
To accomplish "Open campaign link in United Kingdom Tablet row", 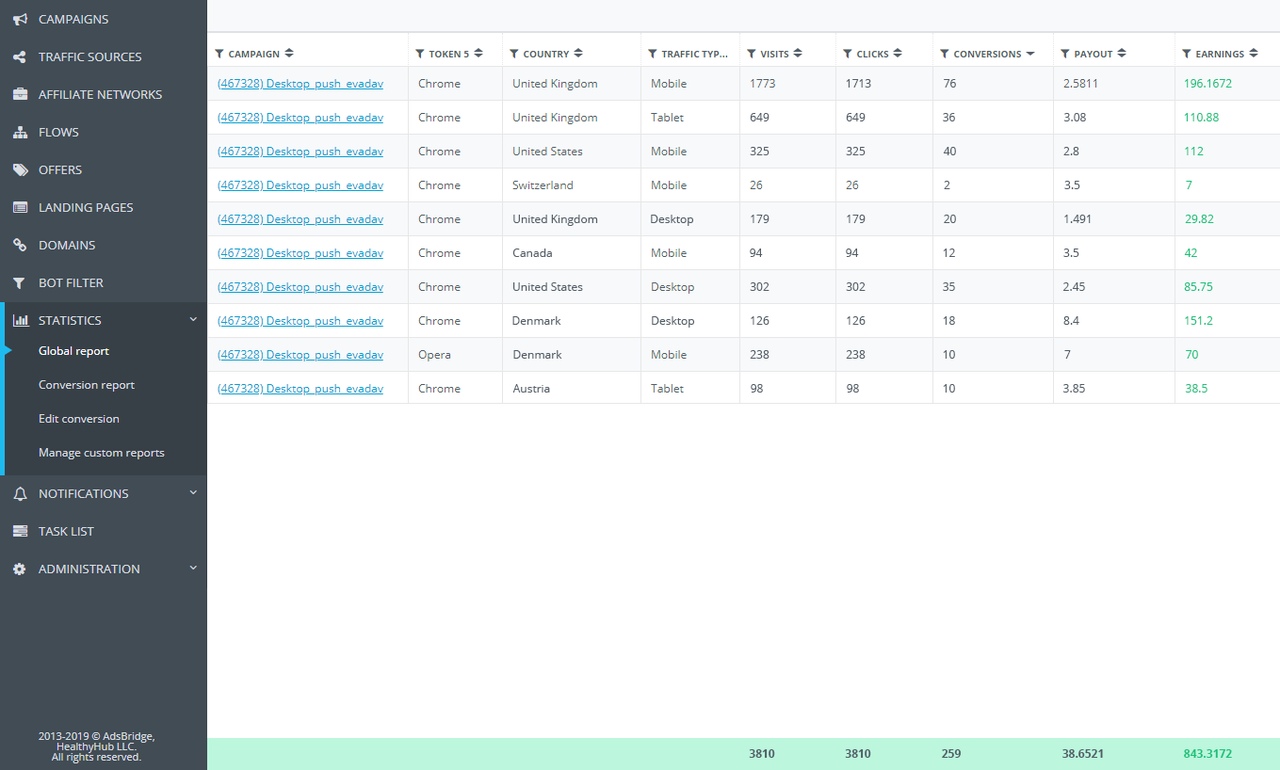I will [x=300, y=118].
